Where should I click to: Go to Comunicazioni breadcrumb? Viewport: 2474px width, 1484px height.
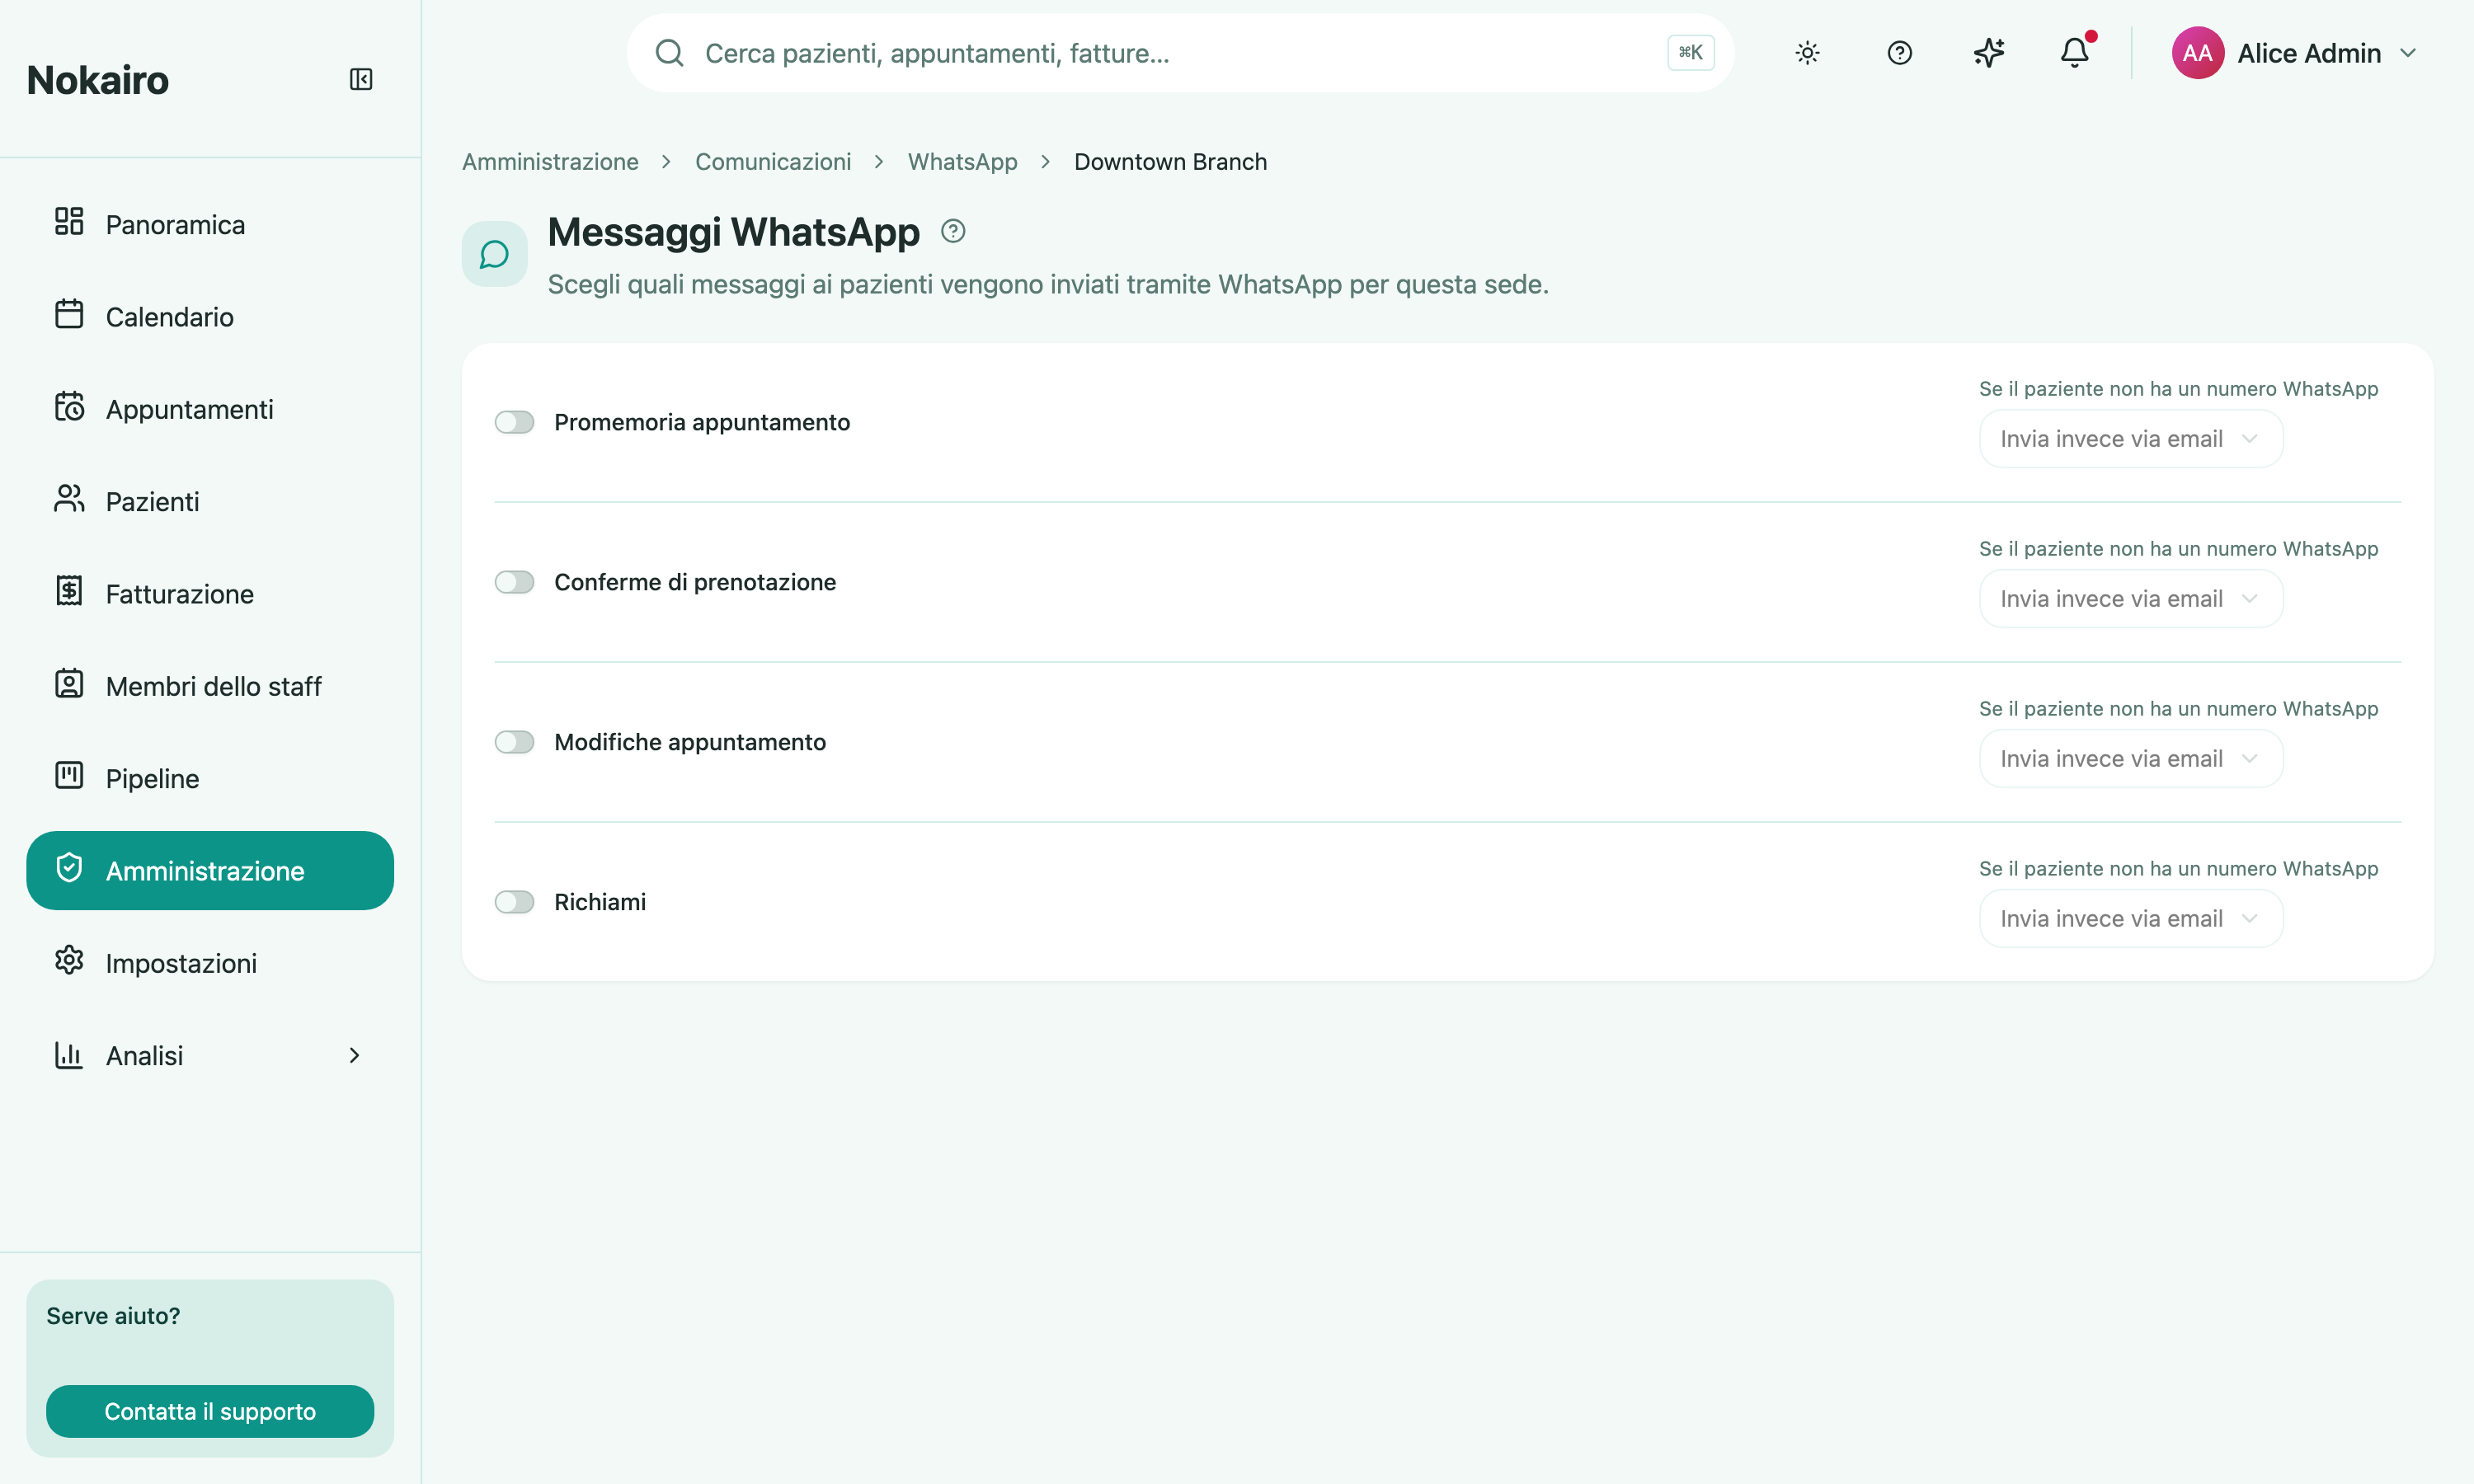[x=773, y=162]
